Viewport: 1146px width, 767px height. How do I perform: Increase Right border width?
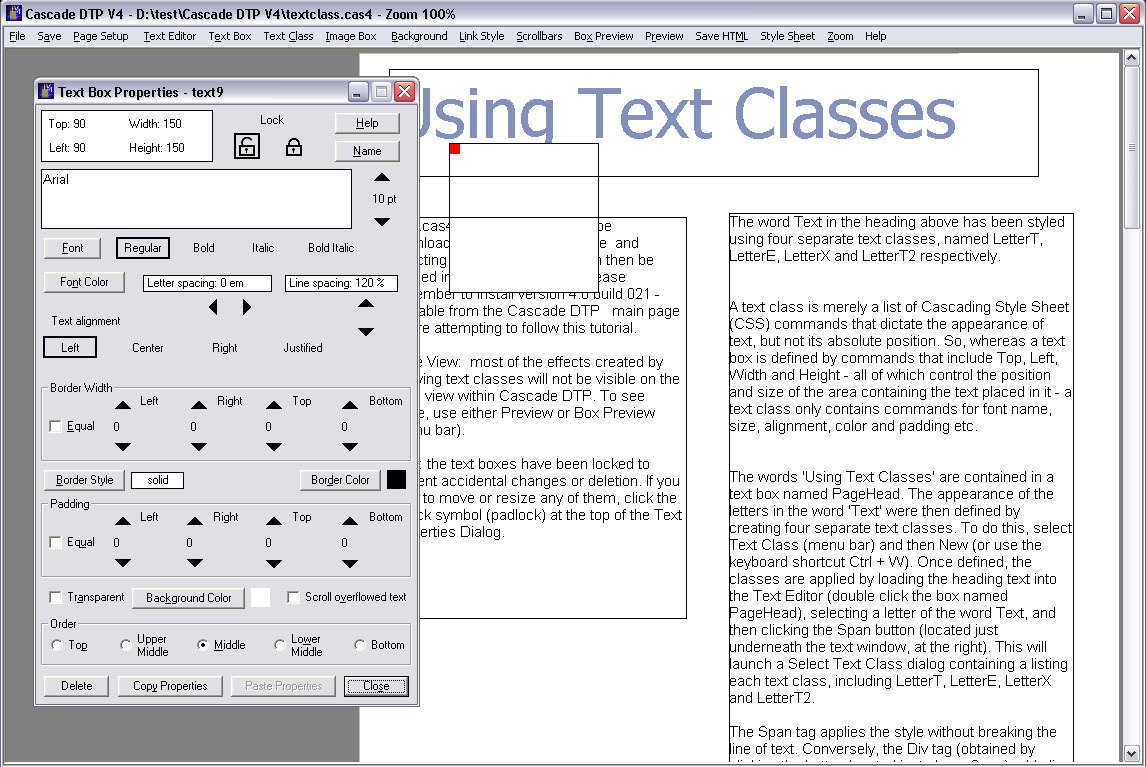pyautogui.click(x=199, y=405)
